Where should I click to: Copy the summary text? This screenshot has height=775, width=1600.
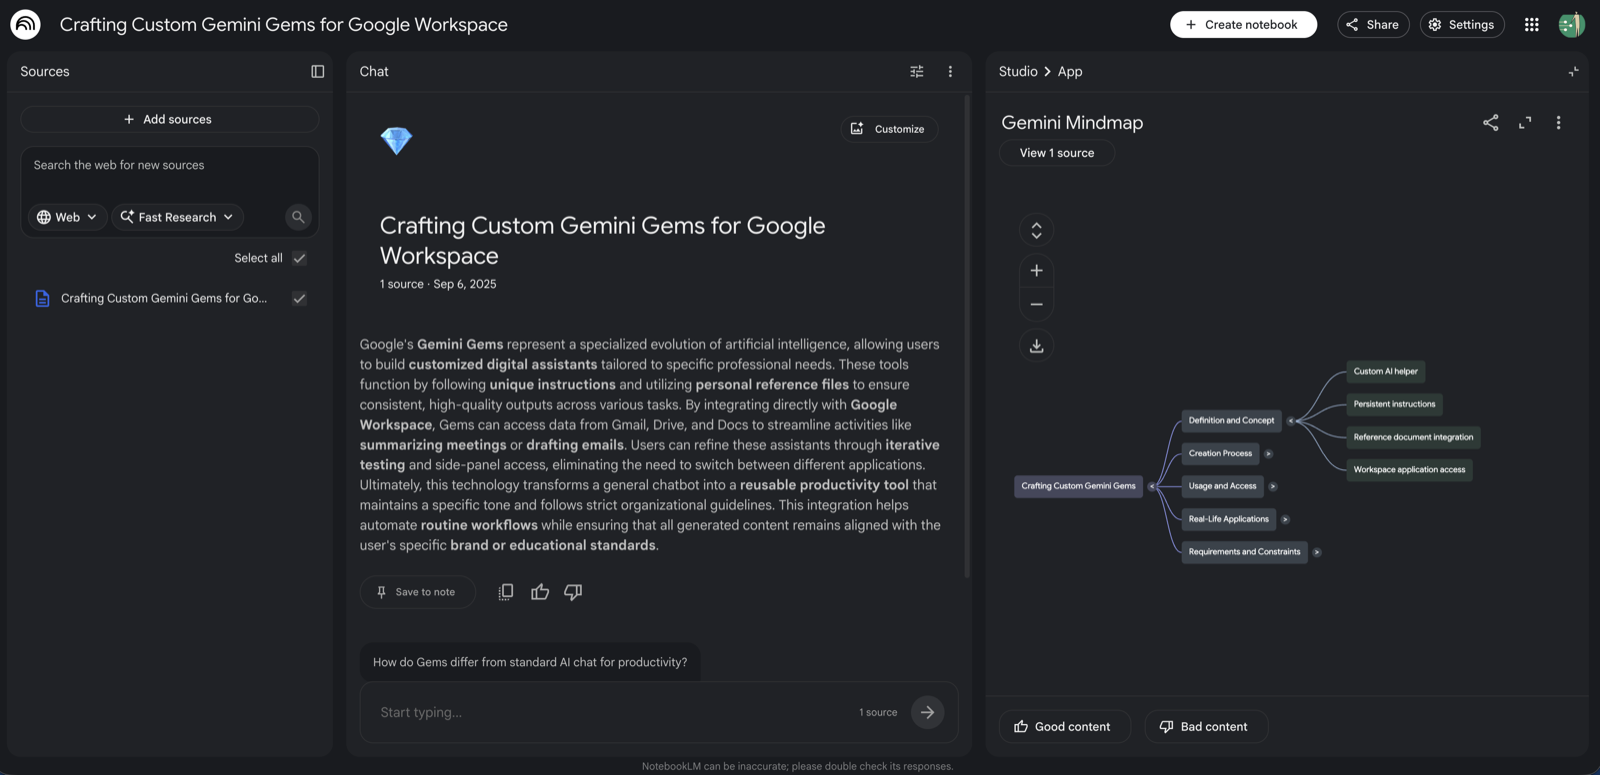pos(506,592)
